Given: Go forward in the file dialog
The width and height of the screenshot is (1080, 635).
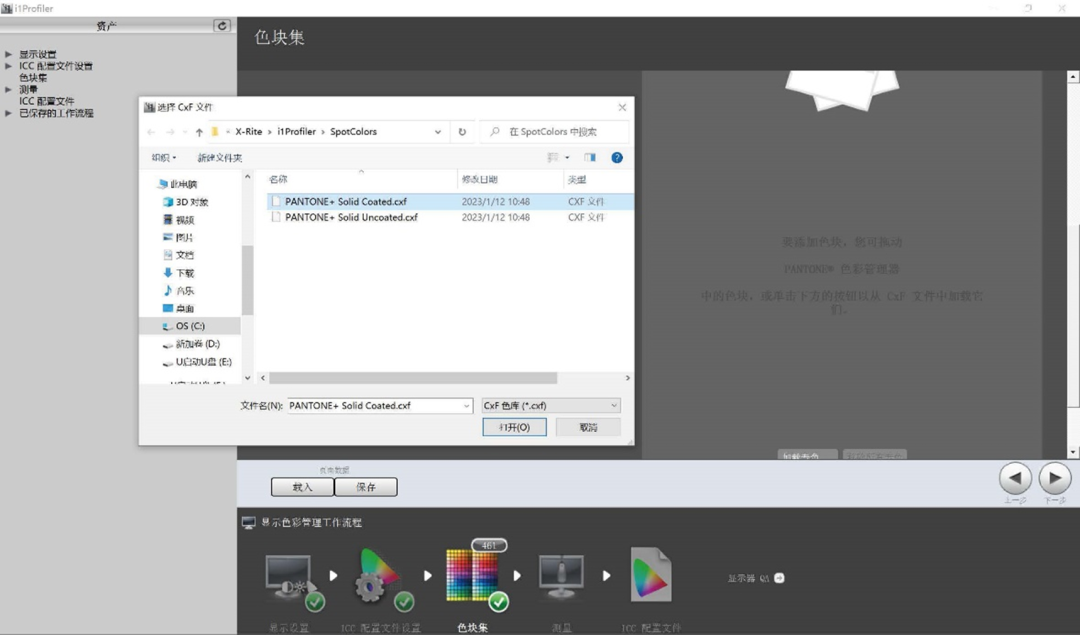Looking at the screenshot, I should pyautogui.click(x=170, y=132).
